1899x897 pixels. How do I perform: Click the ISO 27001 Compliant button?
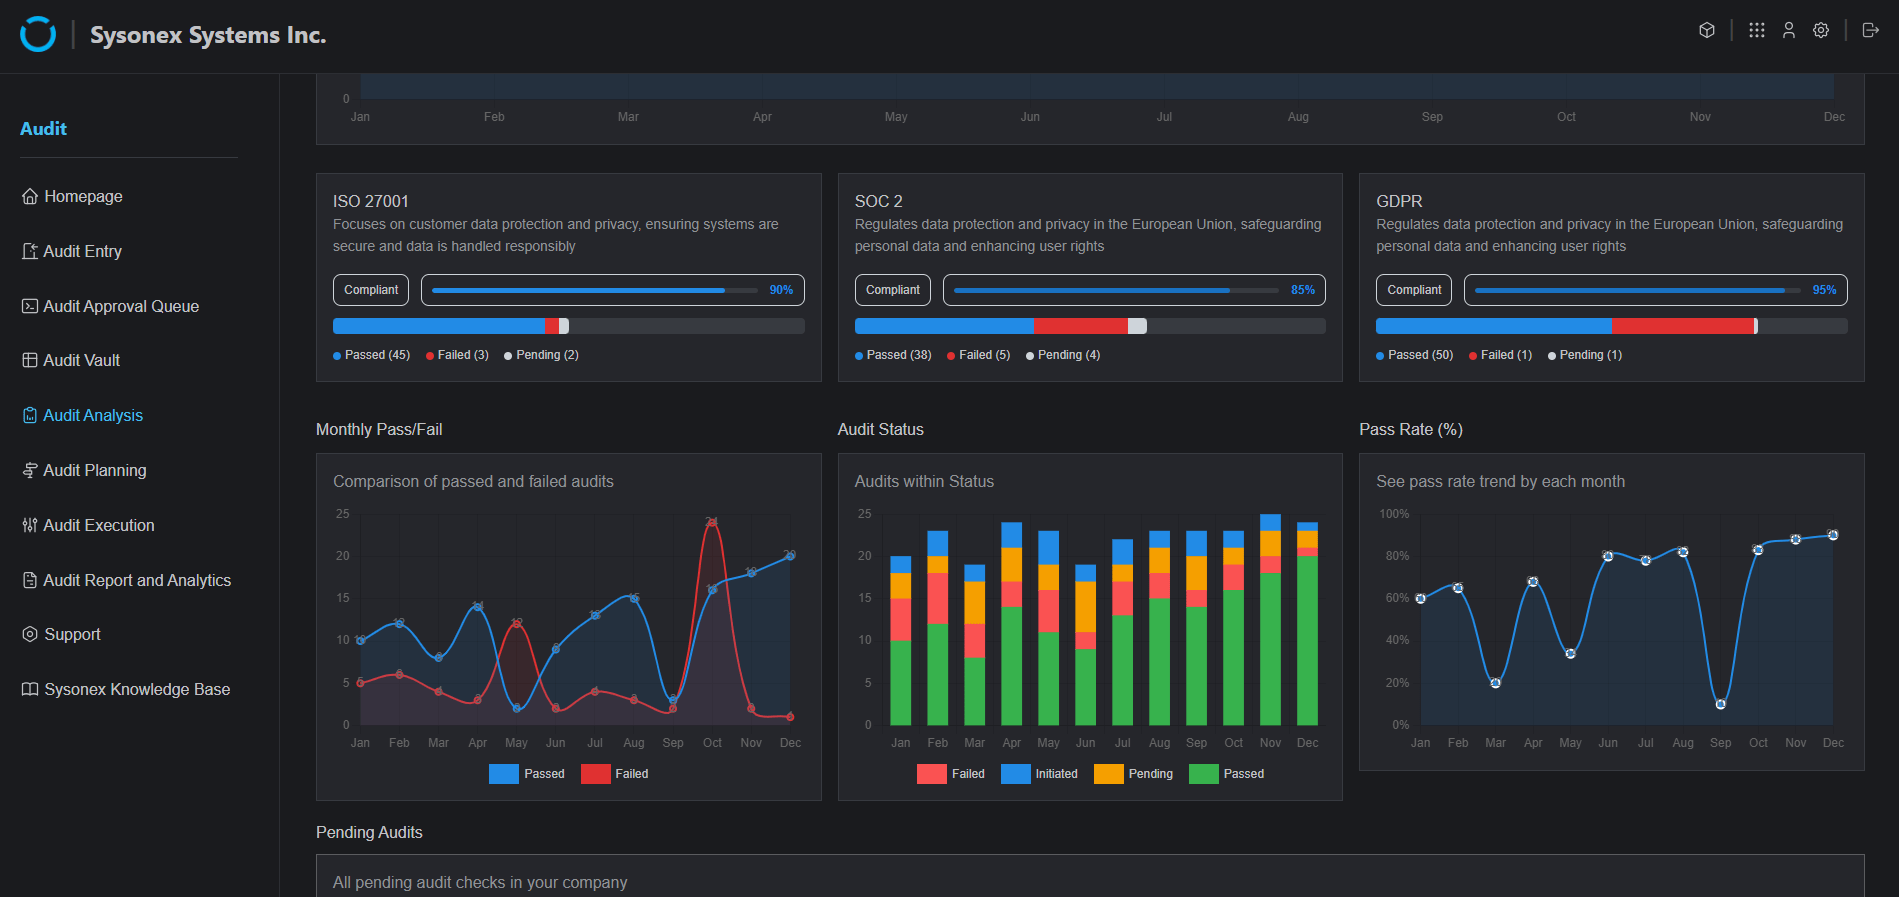tap(371, 290)
